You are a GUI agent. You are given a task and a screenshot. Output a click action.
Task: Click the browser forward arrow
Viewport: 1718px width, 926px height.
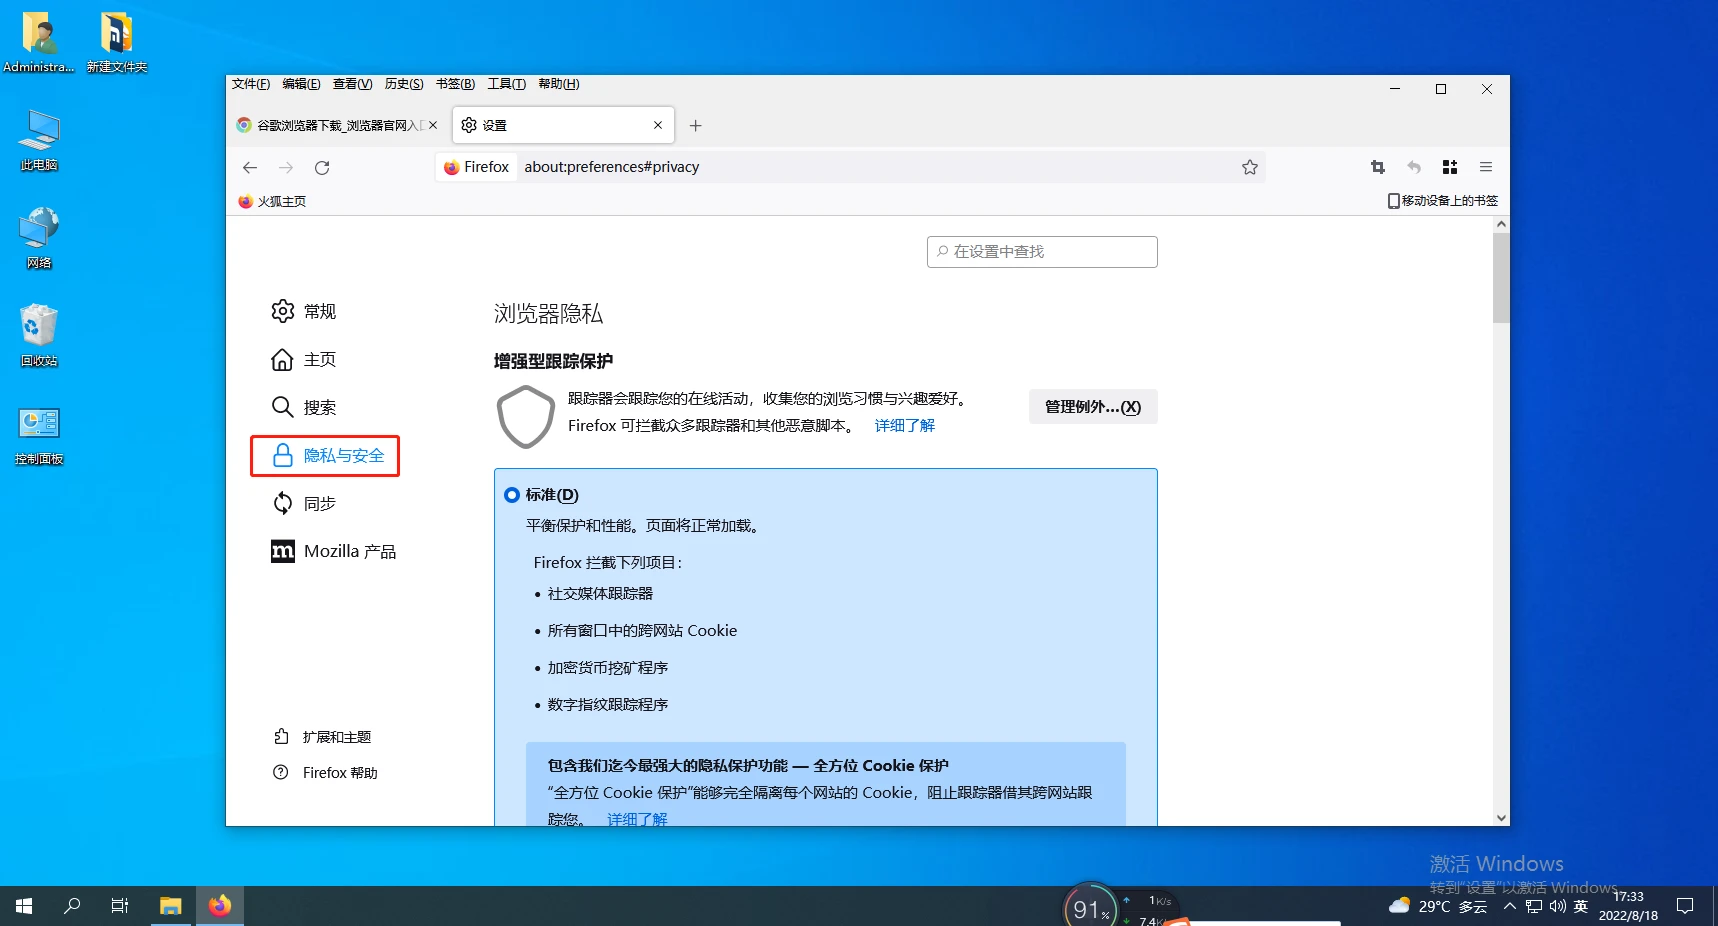[x=286, y=167]
